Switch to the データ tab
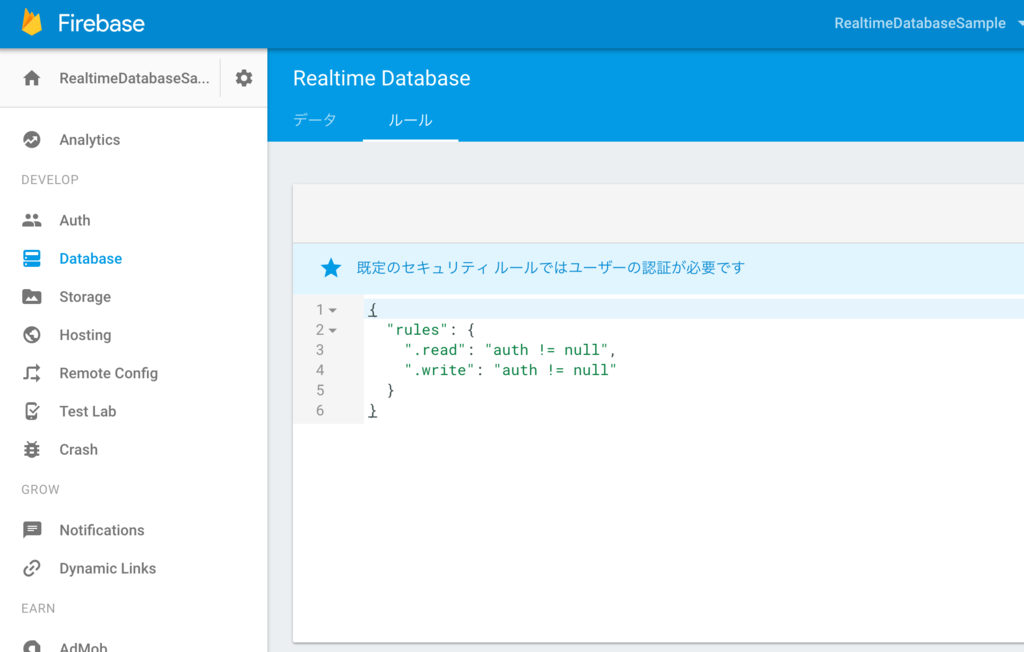The image size is (1024, 652). coord(315,120)
